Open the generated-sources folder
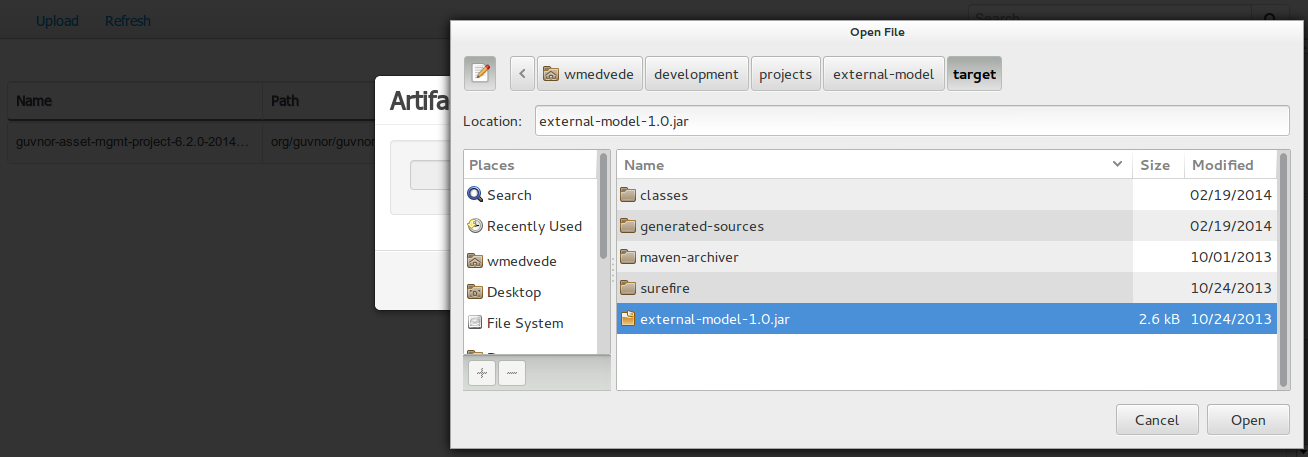The width and height of the screenshot is (1308, 457). click(x=701, y=226)
